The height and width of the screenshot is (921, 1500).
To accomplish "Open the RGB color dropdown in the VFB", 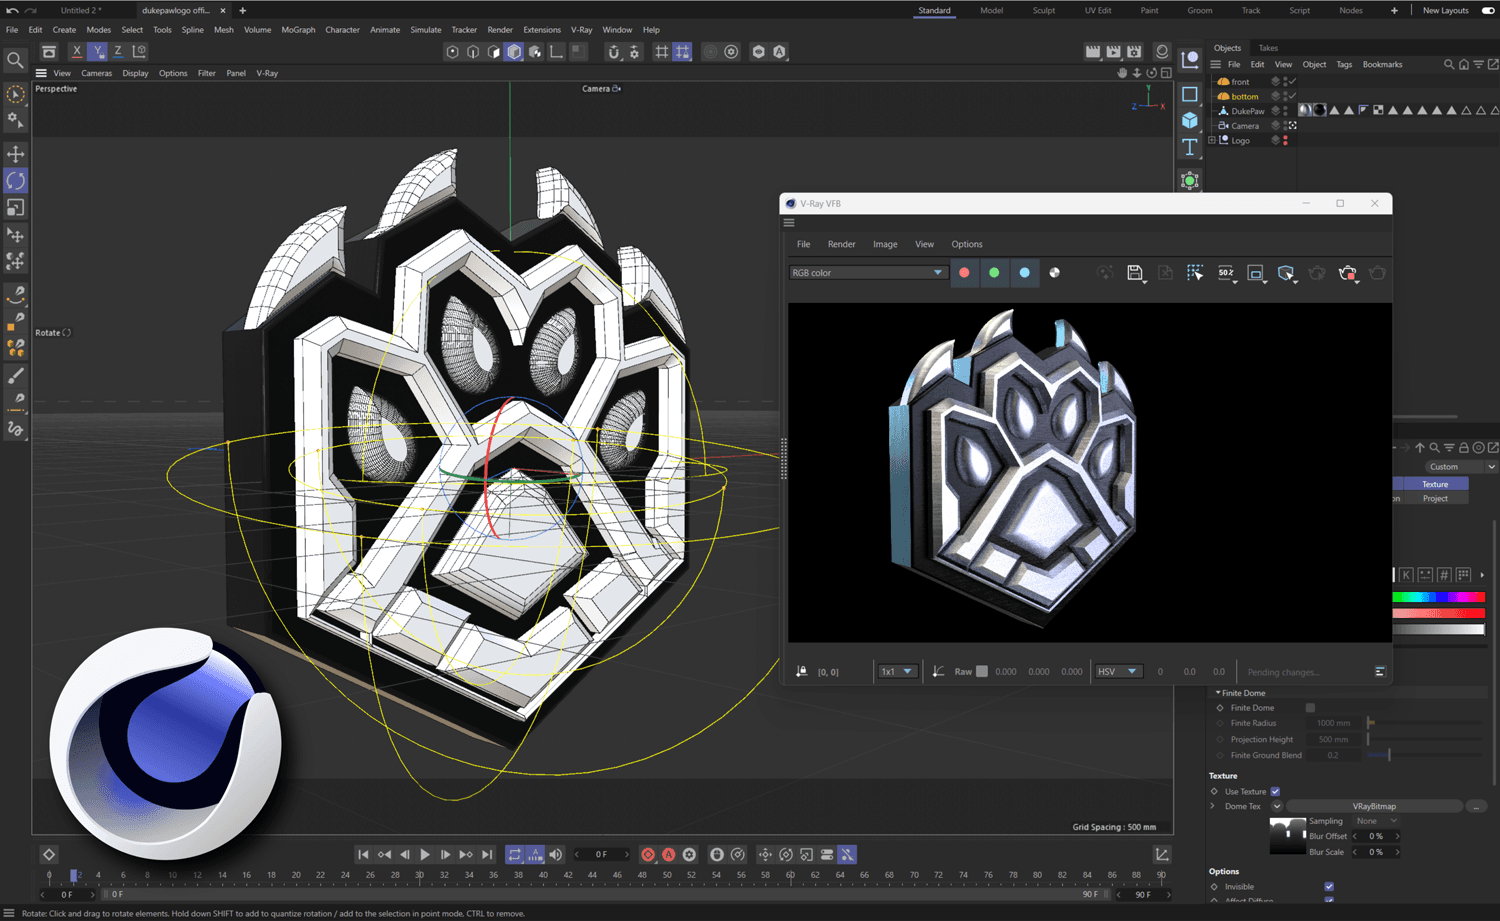I will [x=866, y=271].
